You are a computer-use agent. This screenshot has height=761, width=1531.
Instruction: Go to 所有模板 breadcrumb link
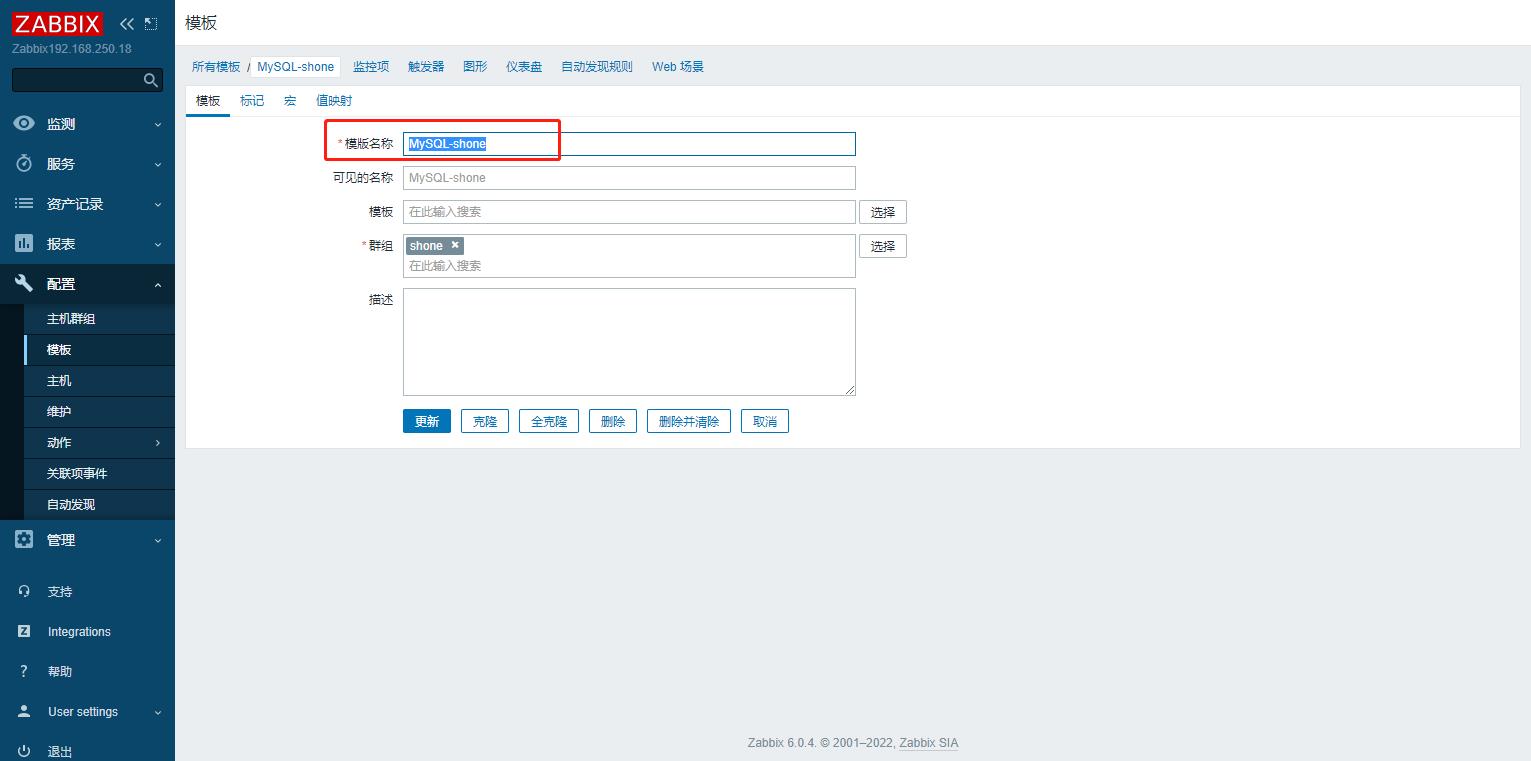pos(216,67)
